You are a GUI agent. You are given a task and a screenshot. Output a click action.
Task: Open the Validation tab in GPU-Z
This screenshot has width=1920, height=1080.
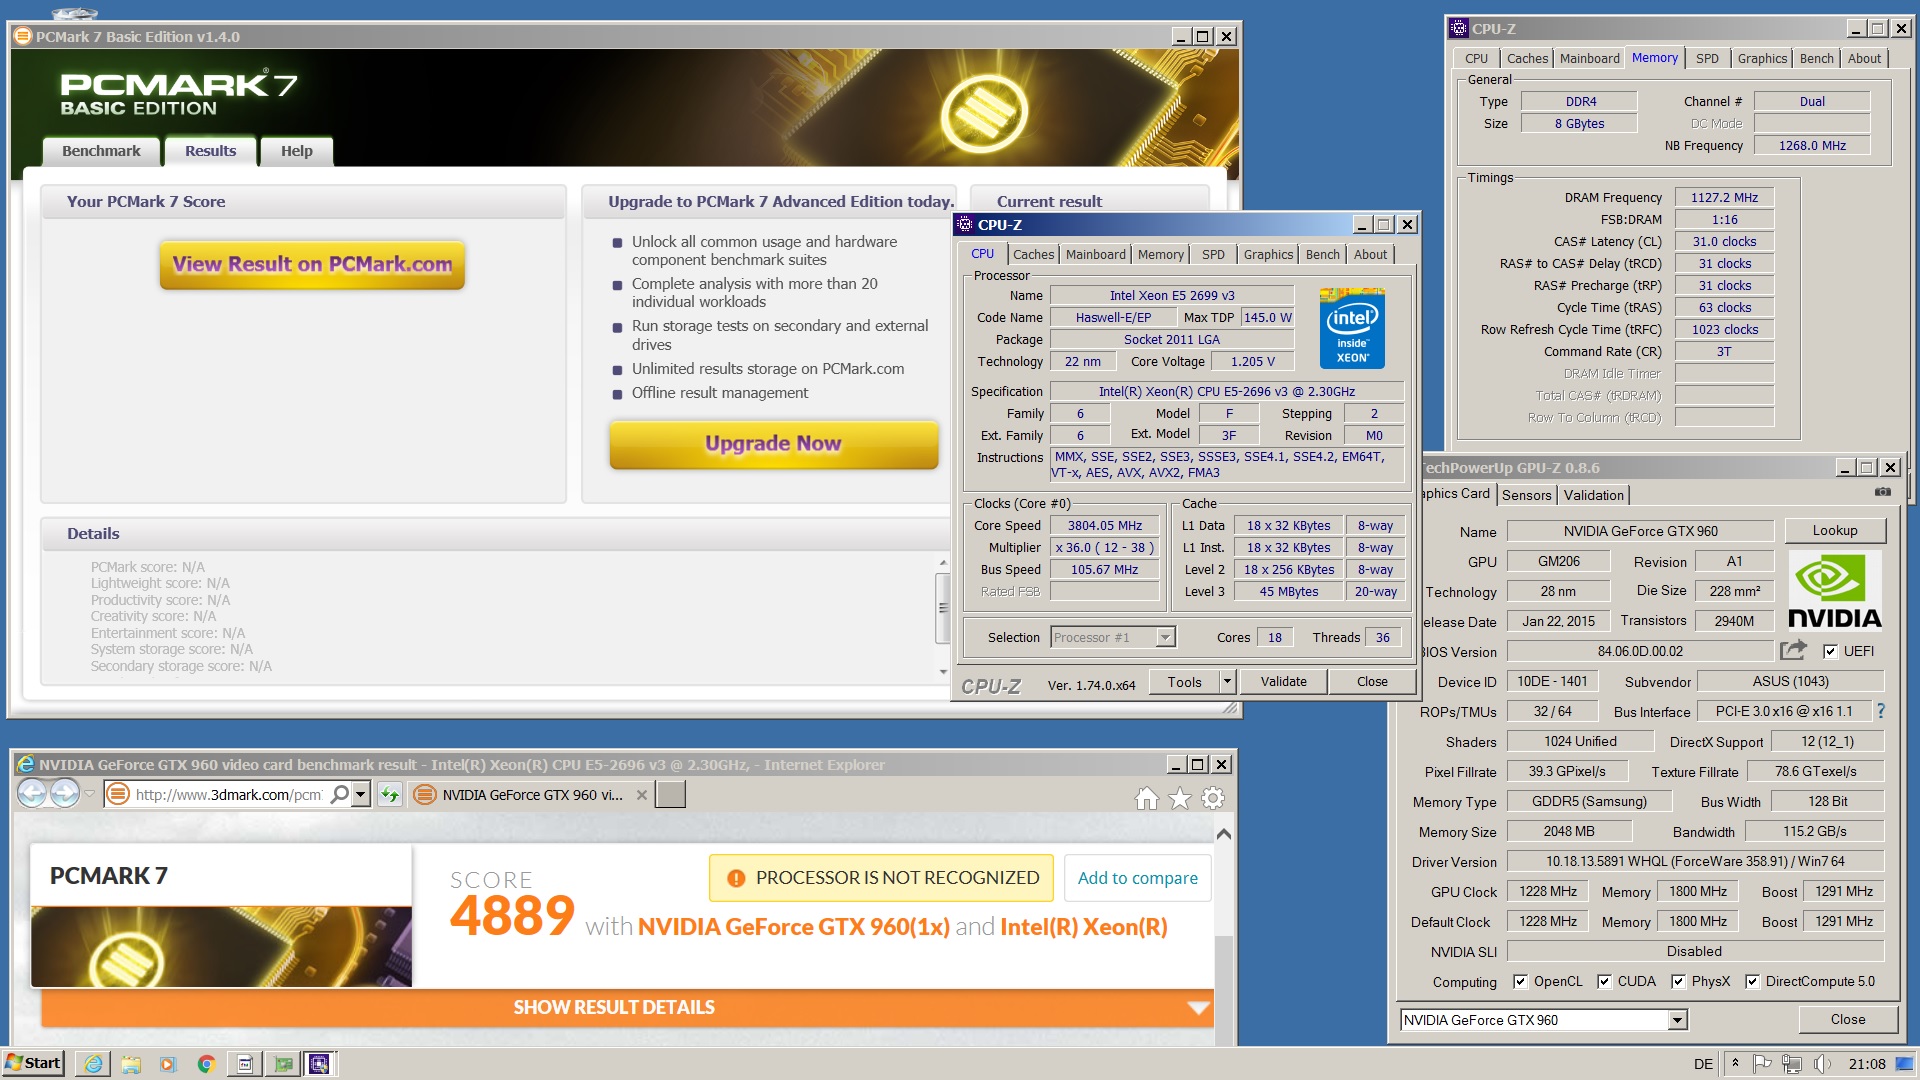click(x=1593, y=495)
